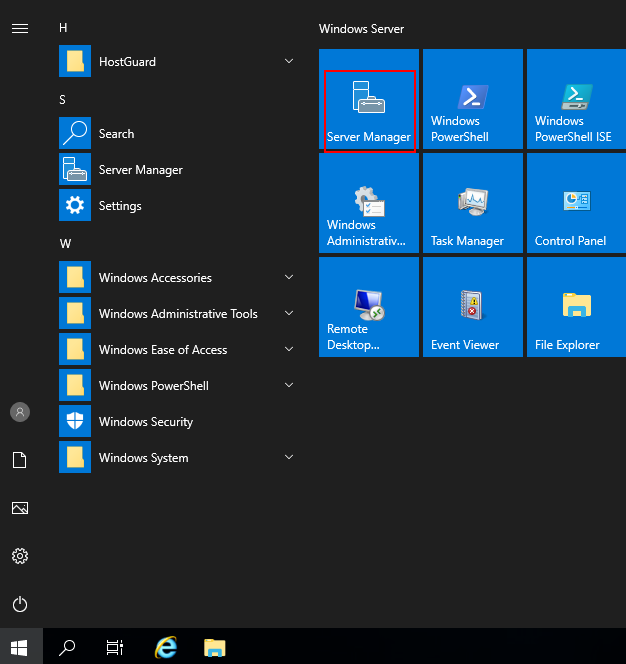Image resolution: width=626 pixels, height=664 pixels.
Task: Open Task View on the taskbar
Action: [115, 647]
